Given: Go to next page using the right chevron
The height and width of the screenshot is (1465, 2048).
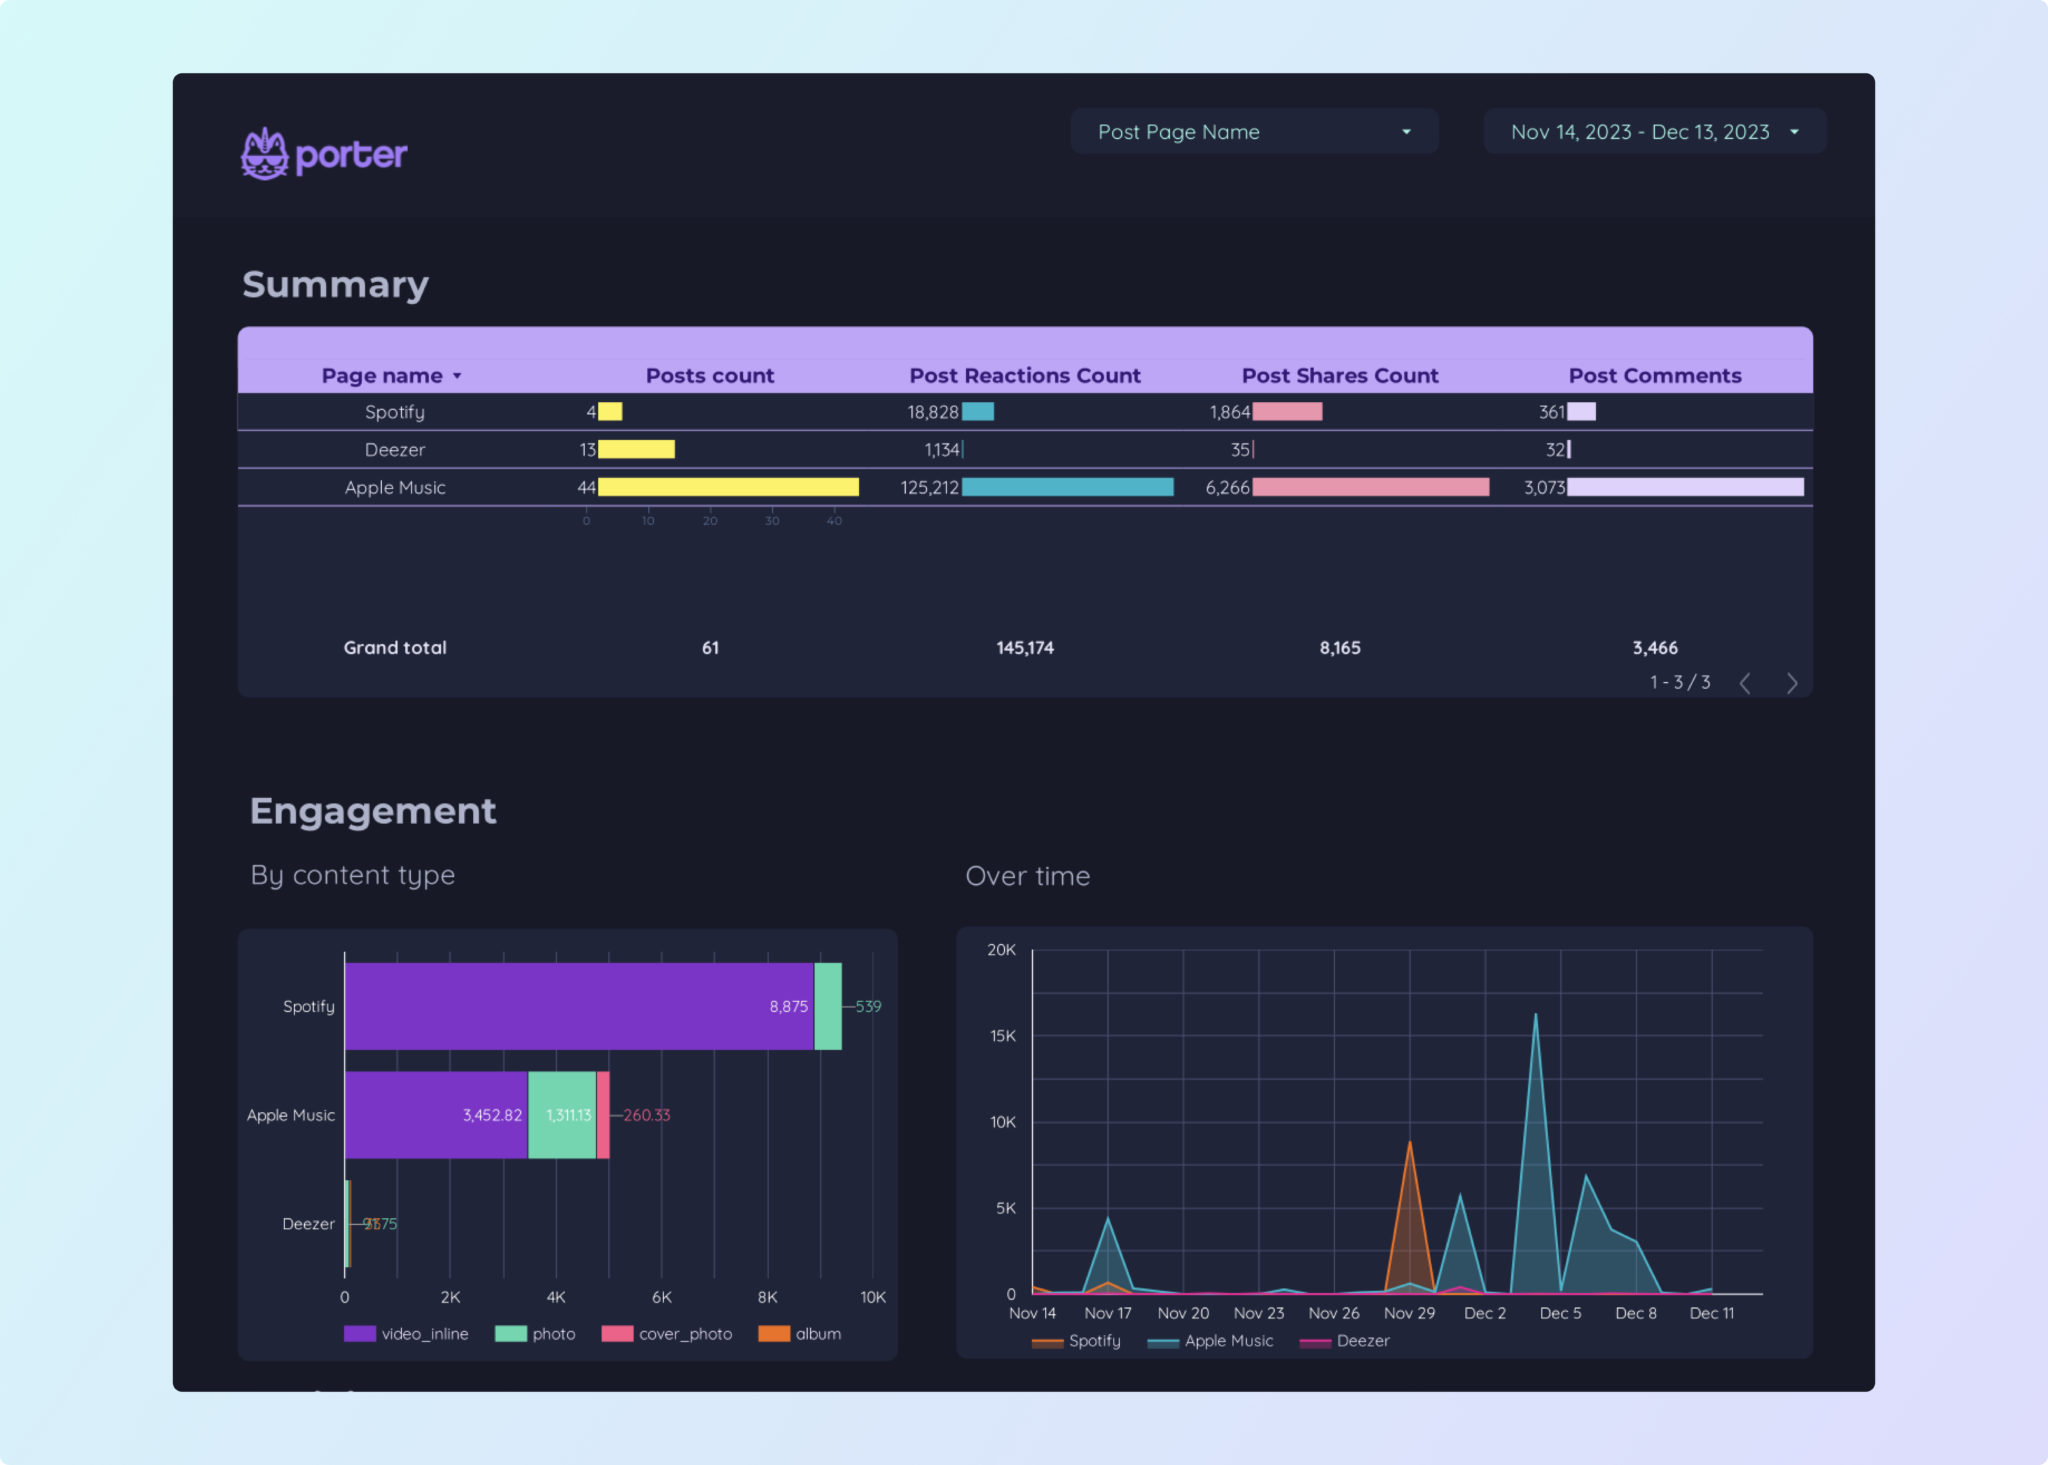Looking at the screenshot, I should 1793,683.
